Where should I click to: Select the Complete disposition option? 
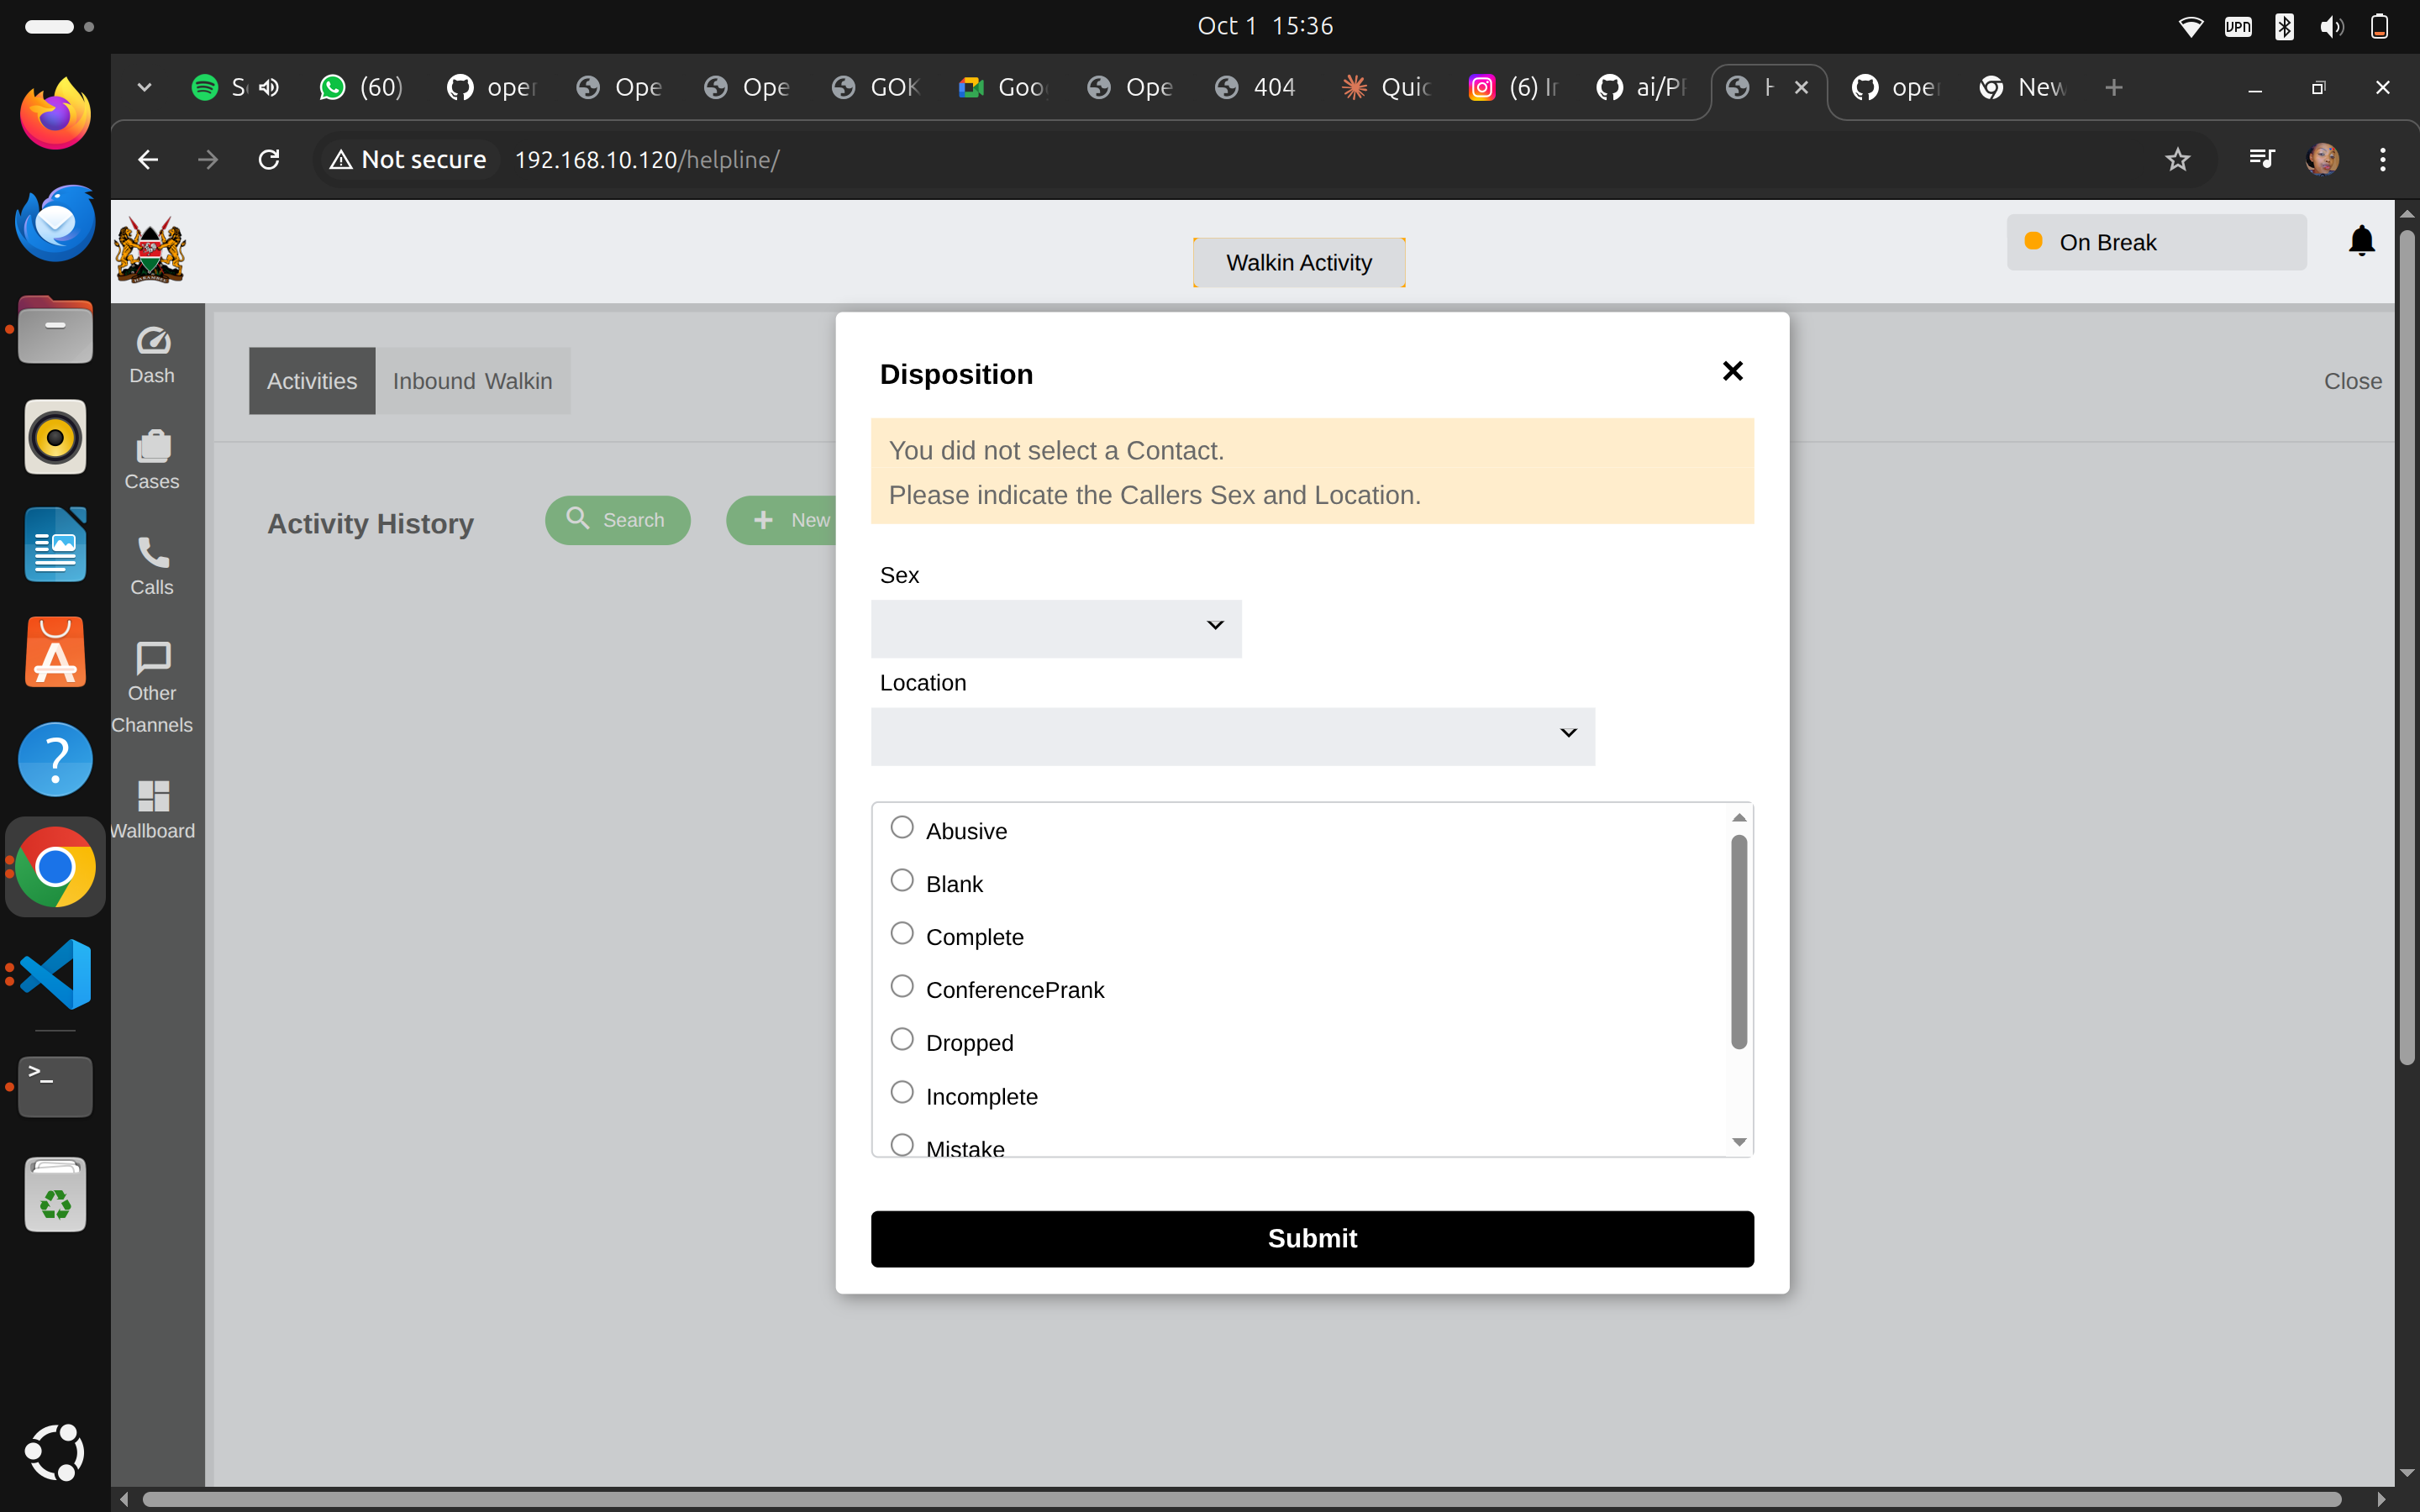(902, 934)
